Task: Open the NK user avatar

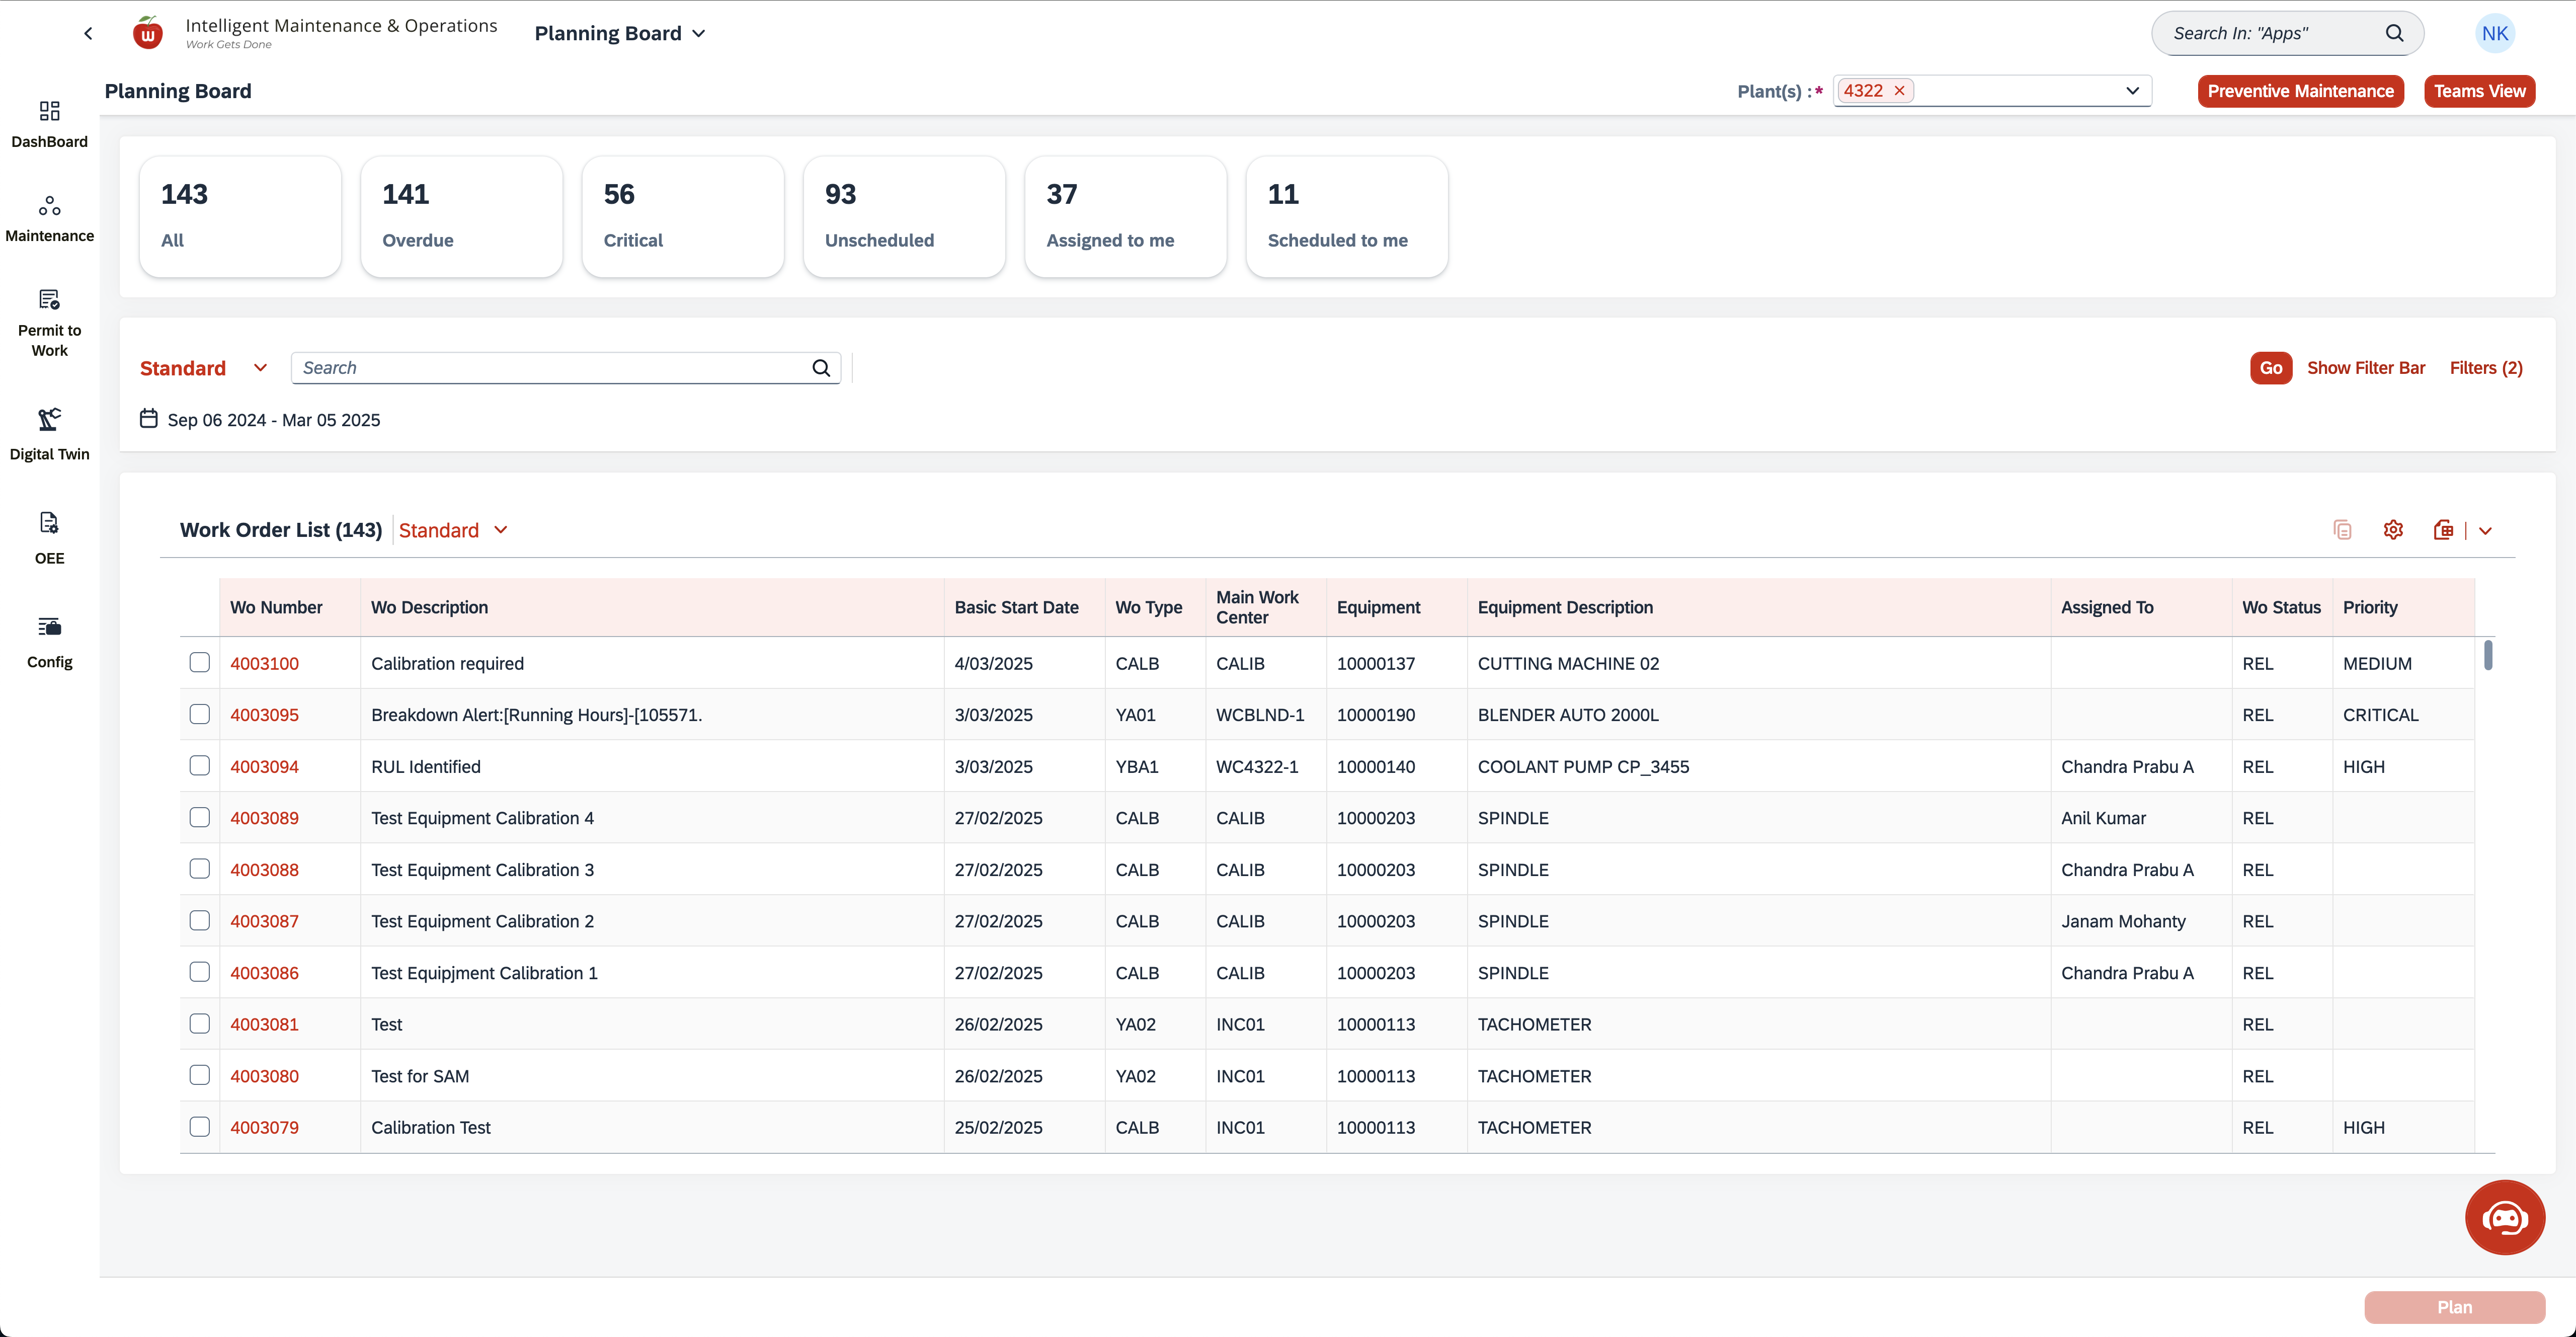Action: click(x=2494, y=33)
